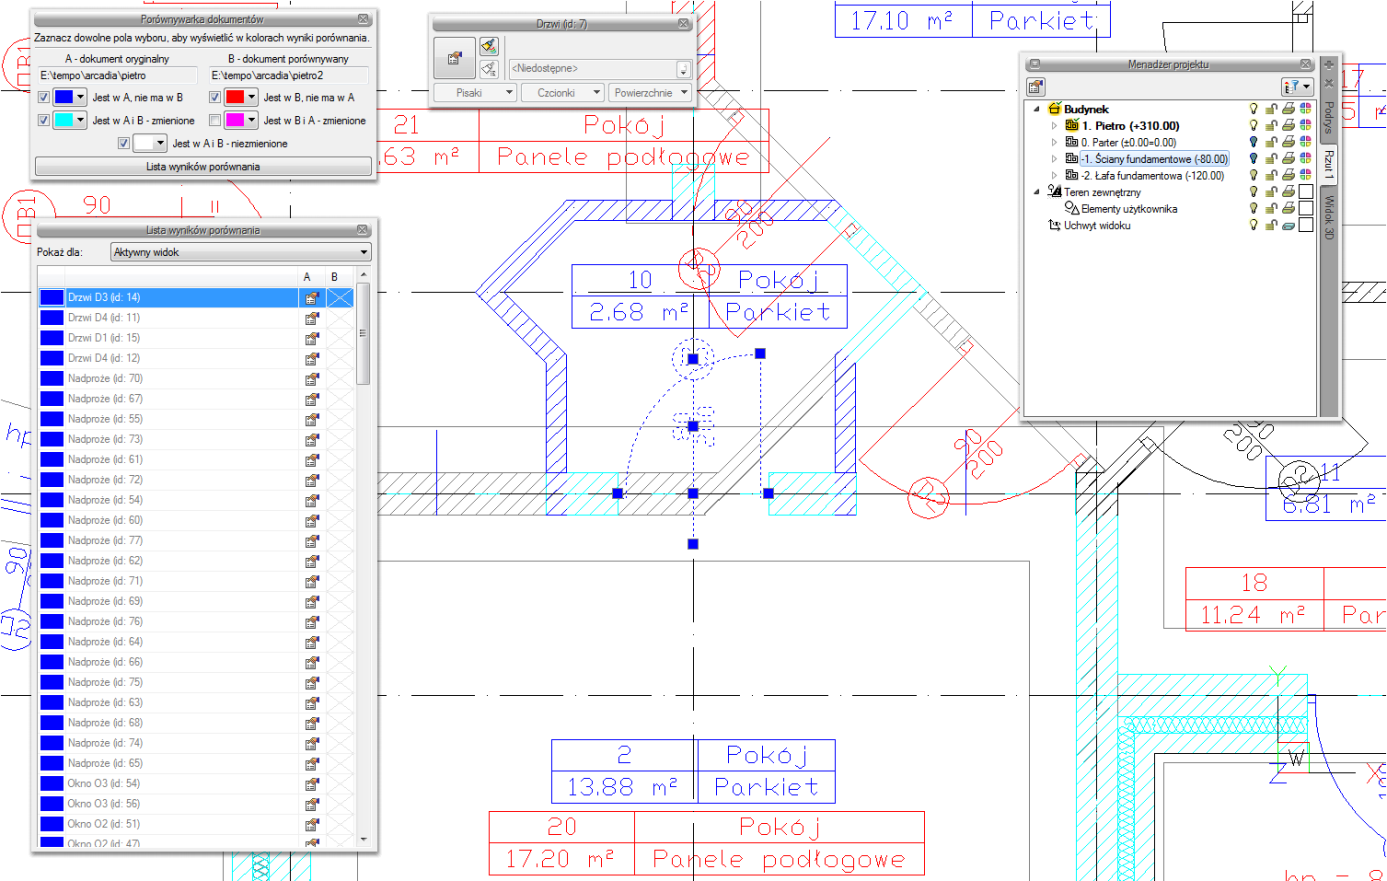Click the lower paintbrush icon in Drzwi window

coord(489,68)
